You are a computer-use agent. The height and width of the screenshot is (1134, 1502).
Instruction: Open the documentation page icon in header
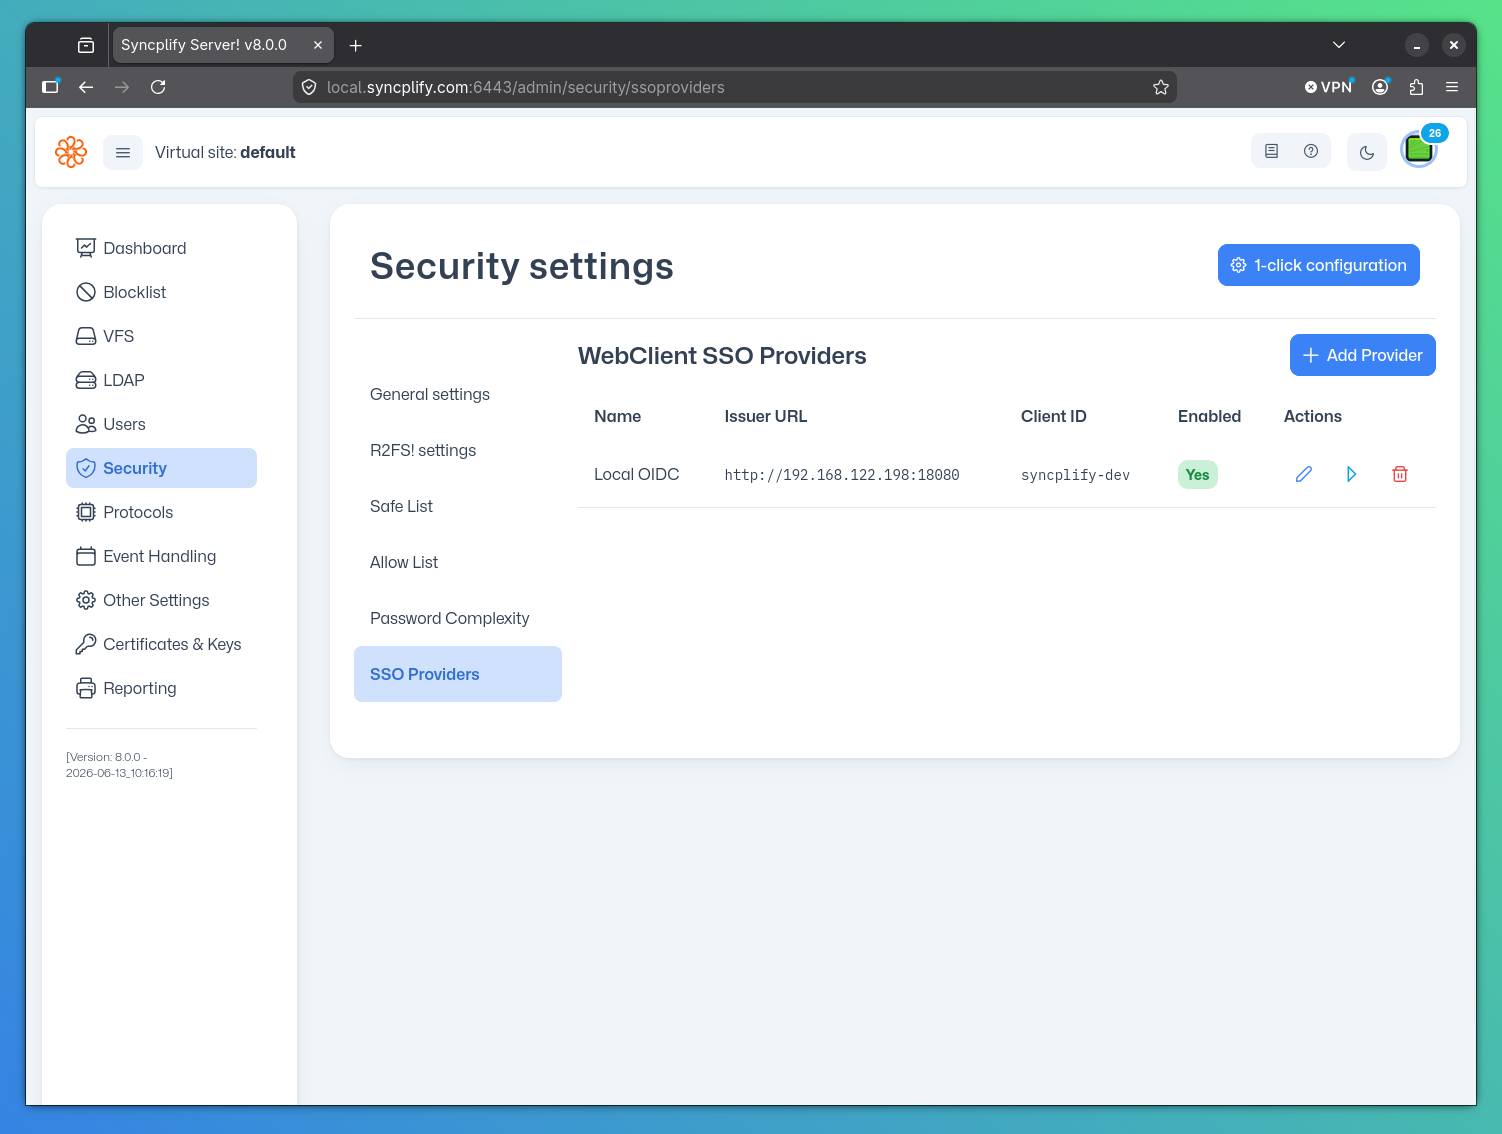[1271, 151]
